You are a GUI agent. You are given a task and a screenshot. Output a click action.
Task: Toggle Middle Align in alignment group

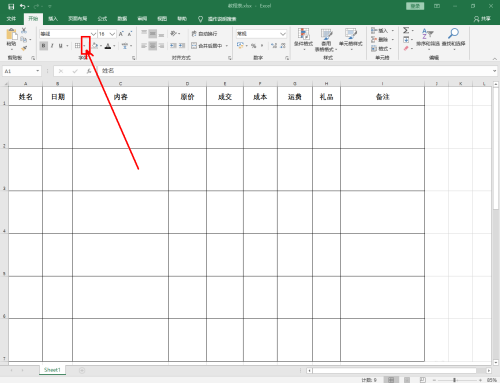pos(152,33)
